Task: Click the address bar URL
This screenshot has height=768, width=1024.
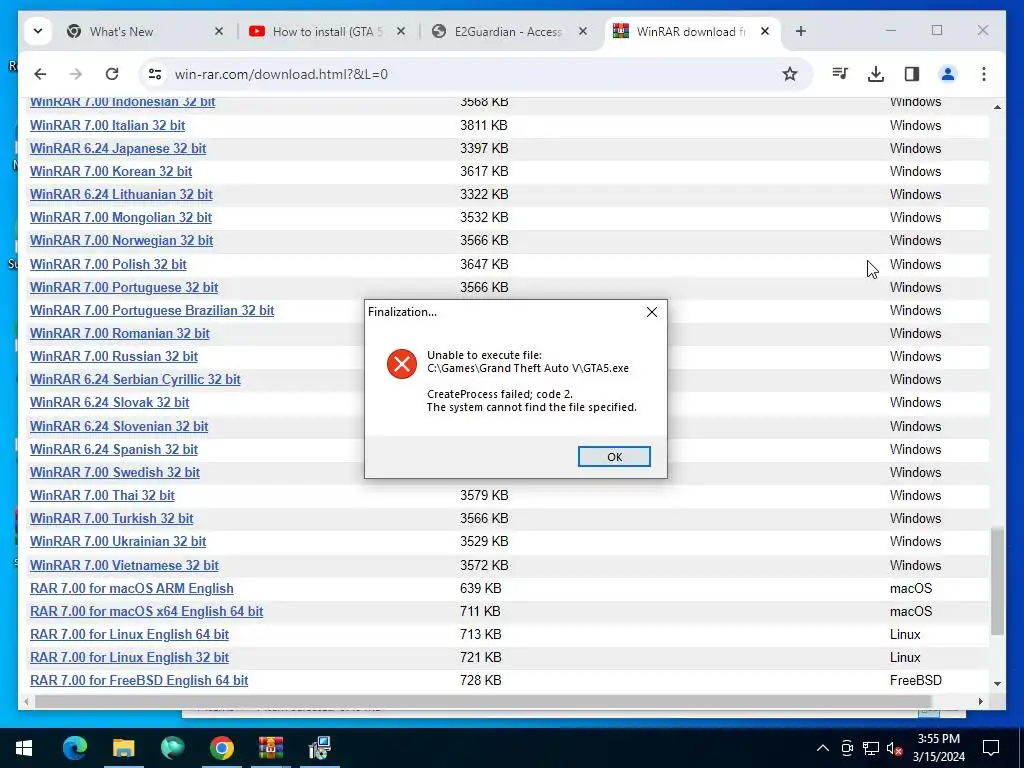Action: pyautogui.click(x=281, y=74)
